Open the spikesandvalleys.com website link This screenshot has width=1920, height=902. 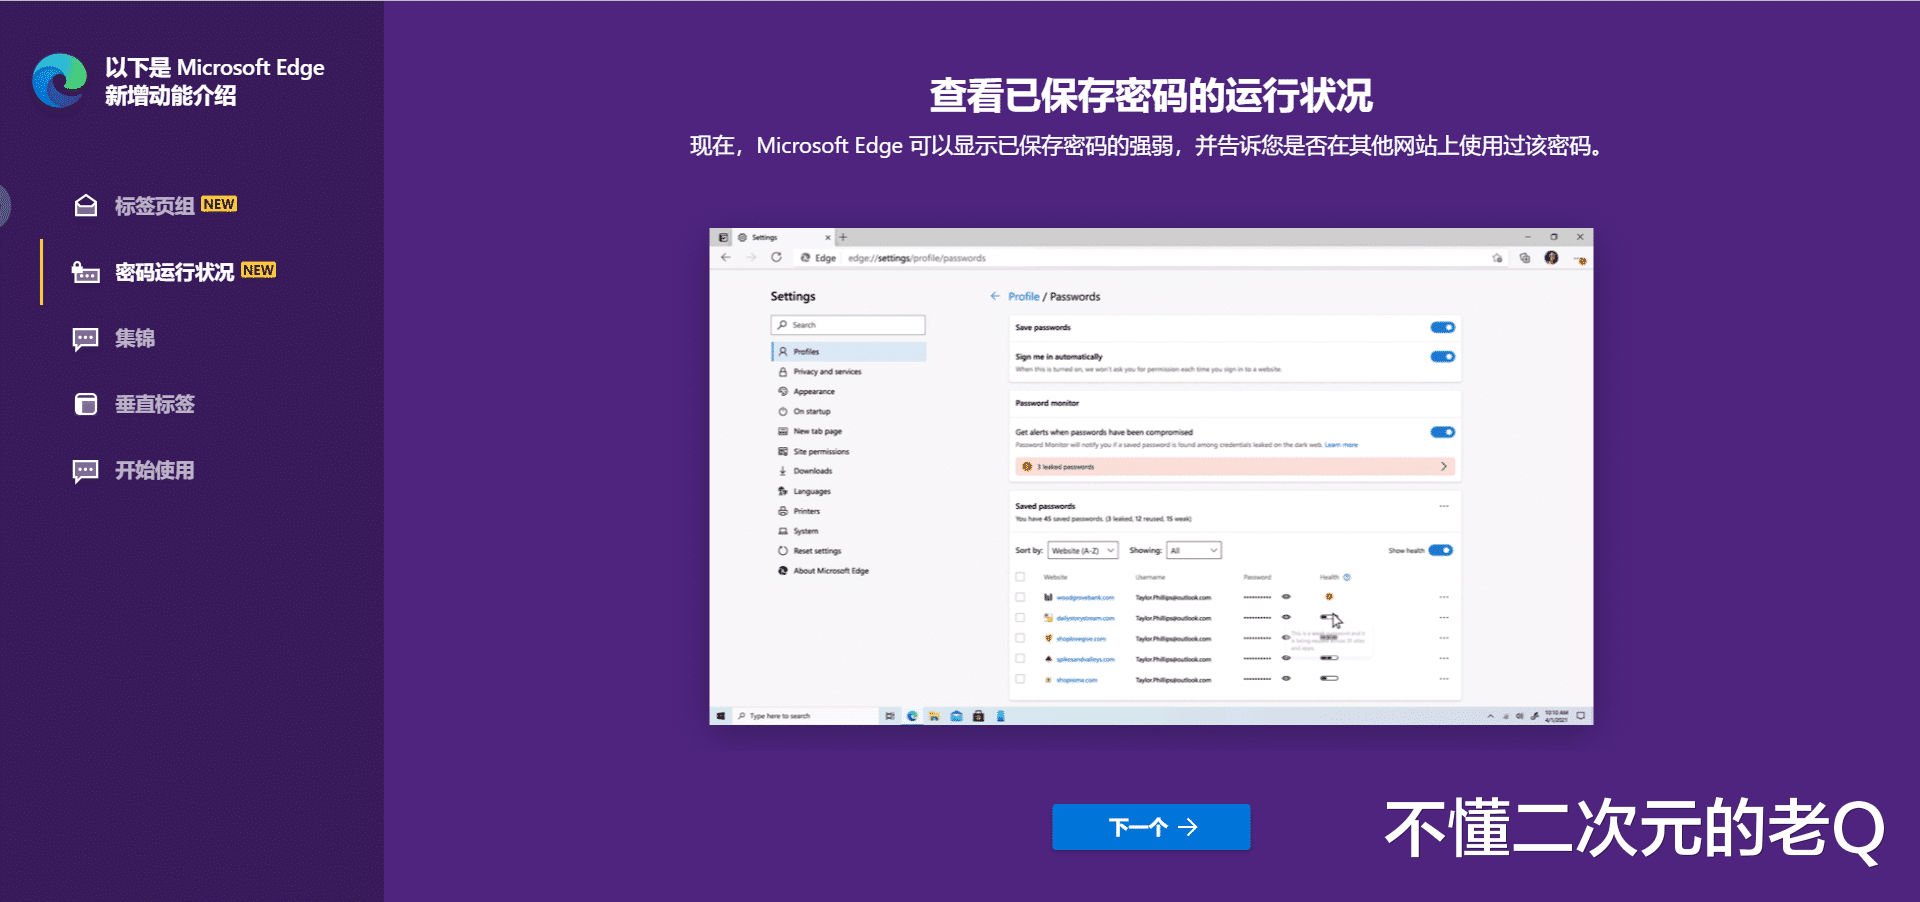(x=1085, y=659)
